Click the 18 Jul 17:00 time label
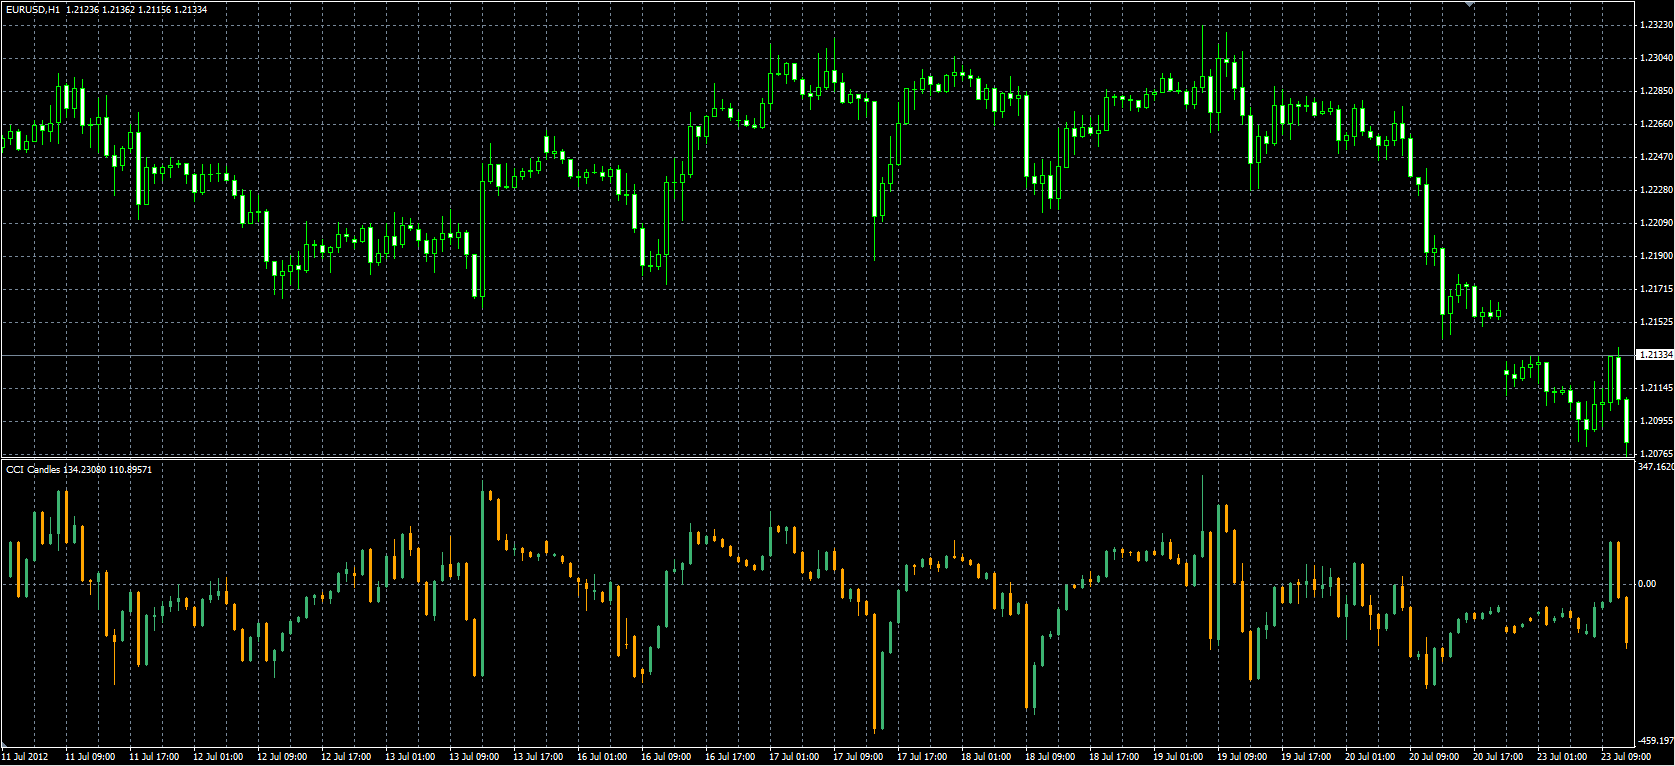1675x766 pixels. click(1114, 757)
